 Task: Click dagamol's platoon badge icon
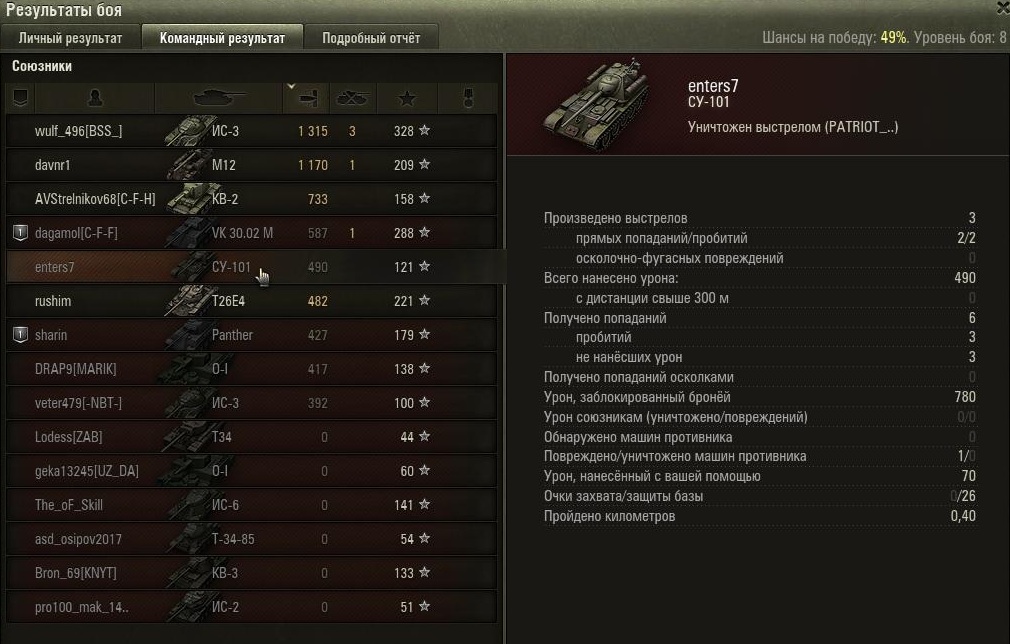[x=21, y=232]
